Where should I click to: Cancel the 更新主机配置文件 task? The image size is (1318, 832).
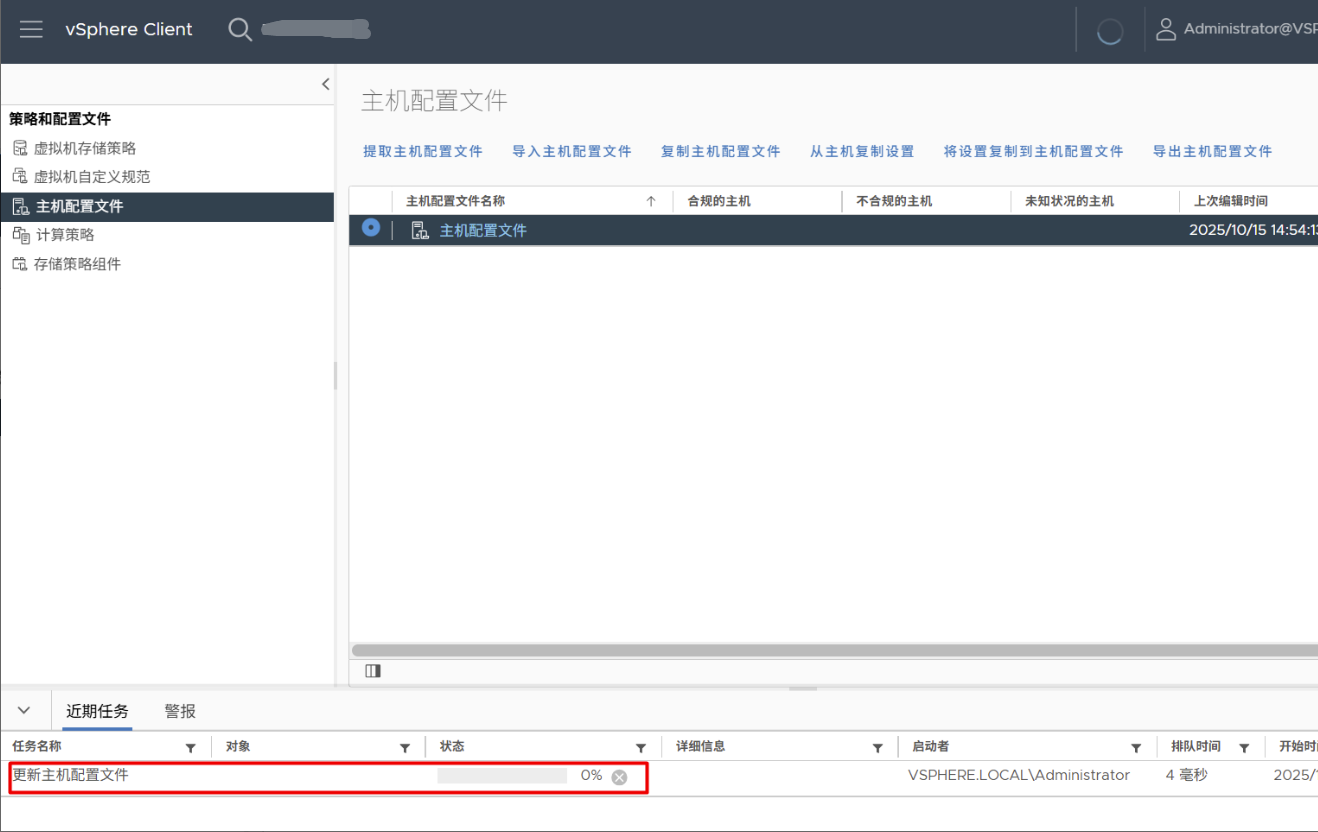pos(619,777)
